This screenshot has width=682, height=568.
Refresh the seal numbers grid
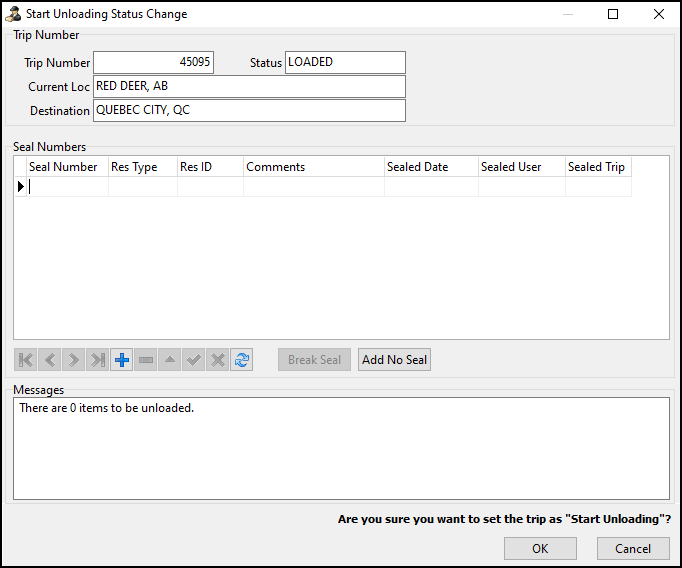242,360
